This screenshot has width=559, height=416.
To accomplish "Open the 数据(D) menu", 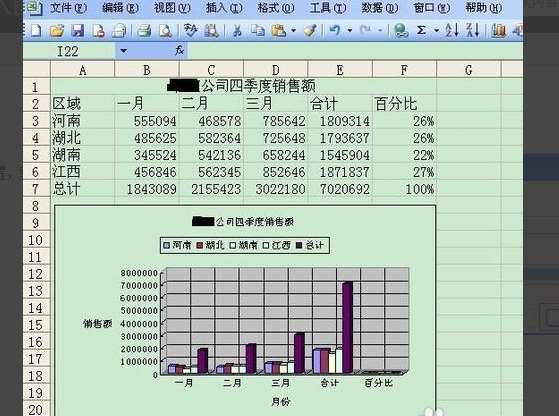I will [380, 8].
